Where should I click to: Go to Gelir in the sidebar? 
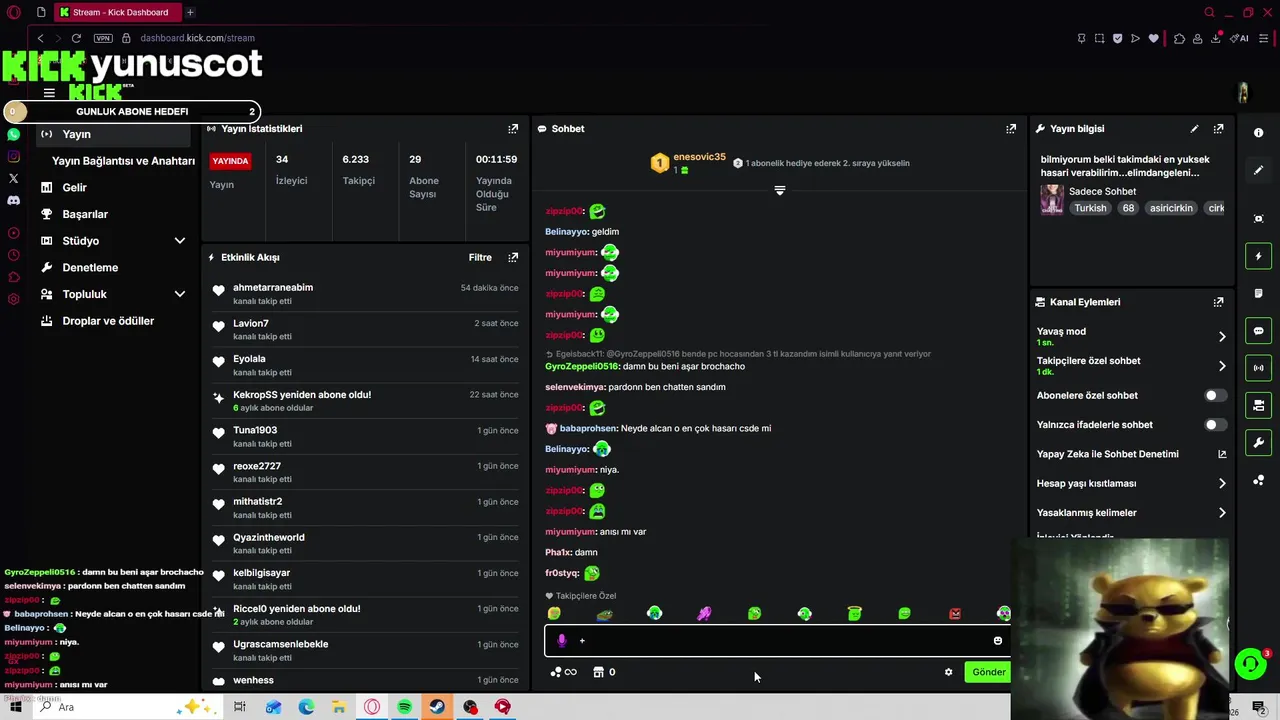74,187
